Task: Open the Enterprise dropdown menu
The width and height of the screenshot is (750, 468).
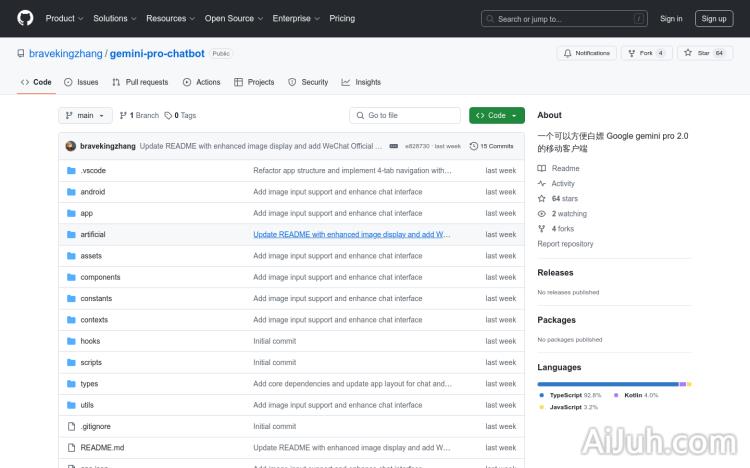Action: pyautogui.click(x=296, y=18)
